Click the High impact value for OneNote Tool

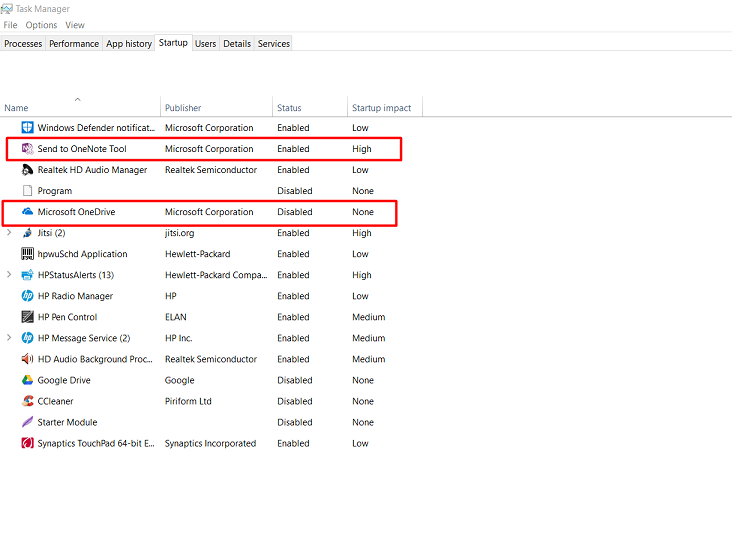point(362,148)
